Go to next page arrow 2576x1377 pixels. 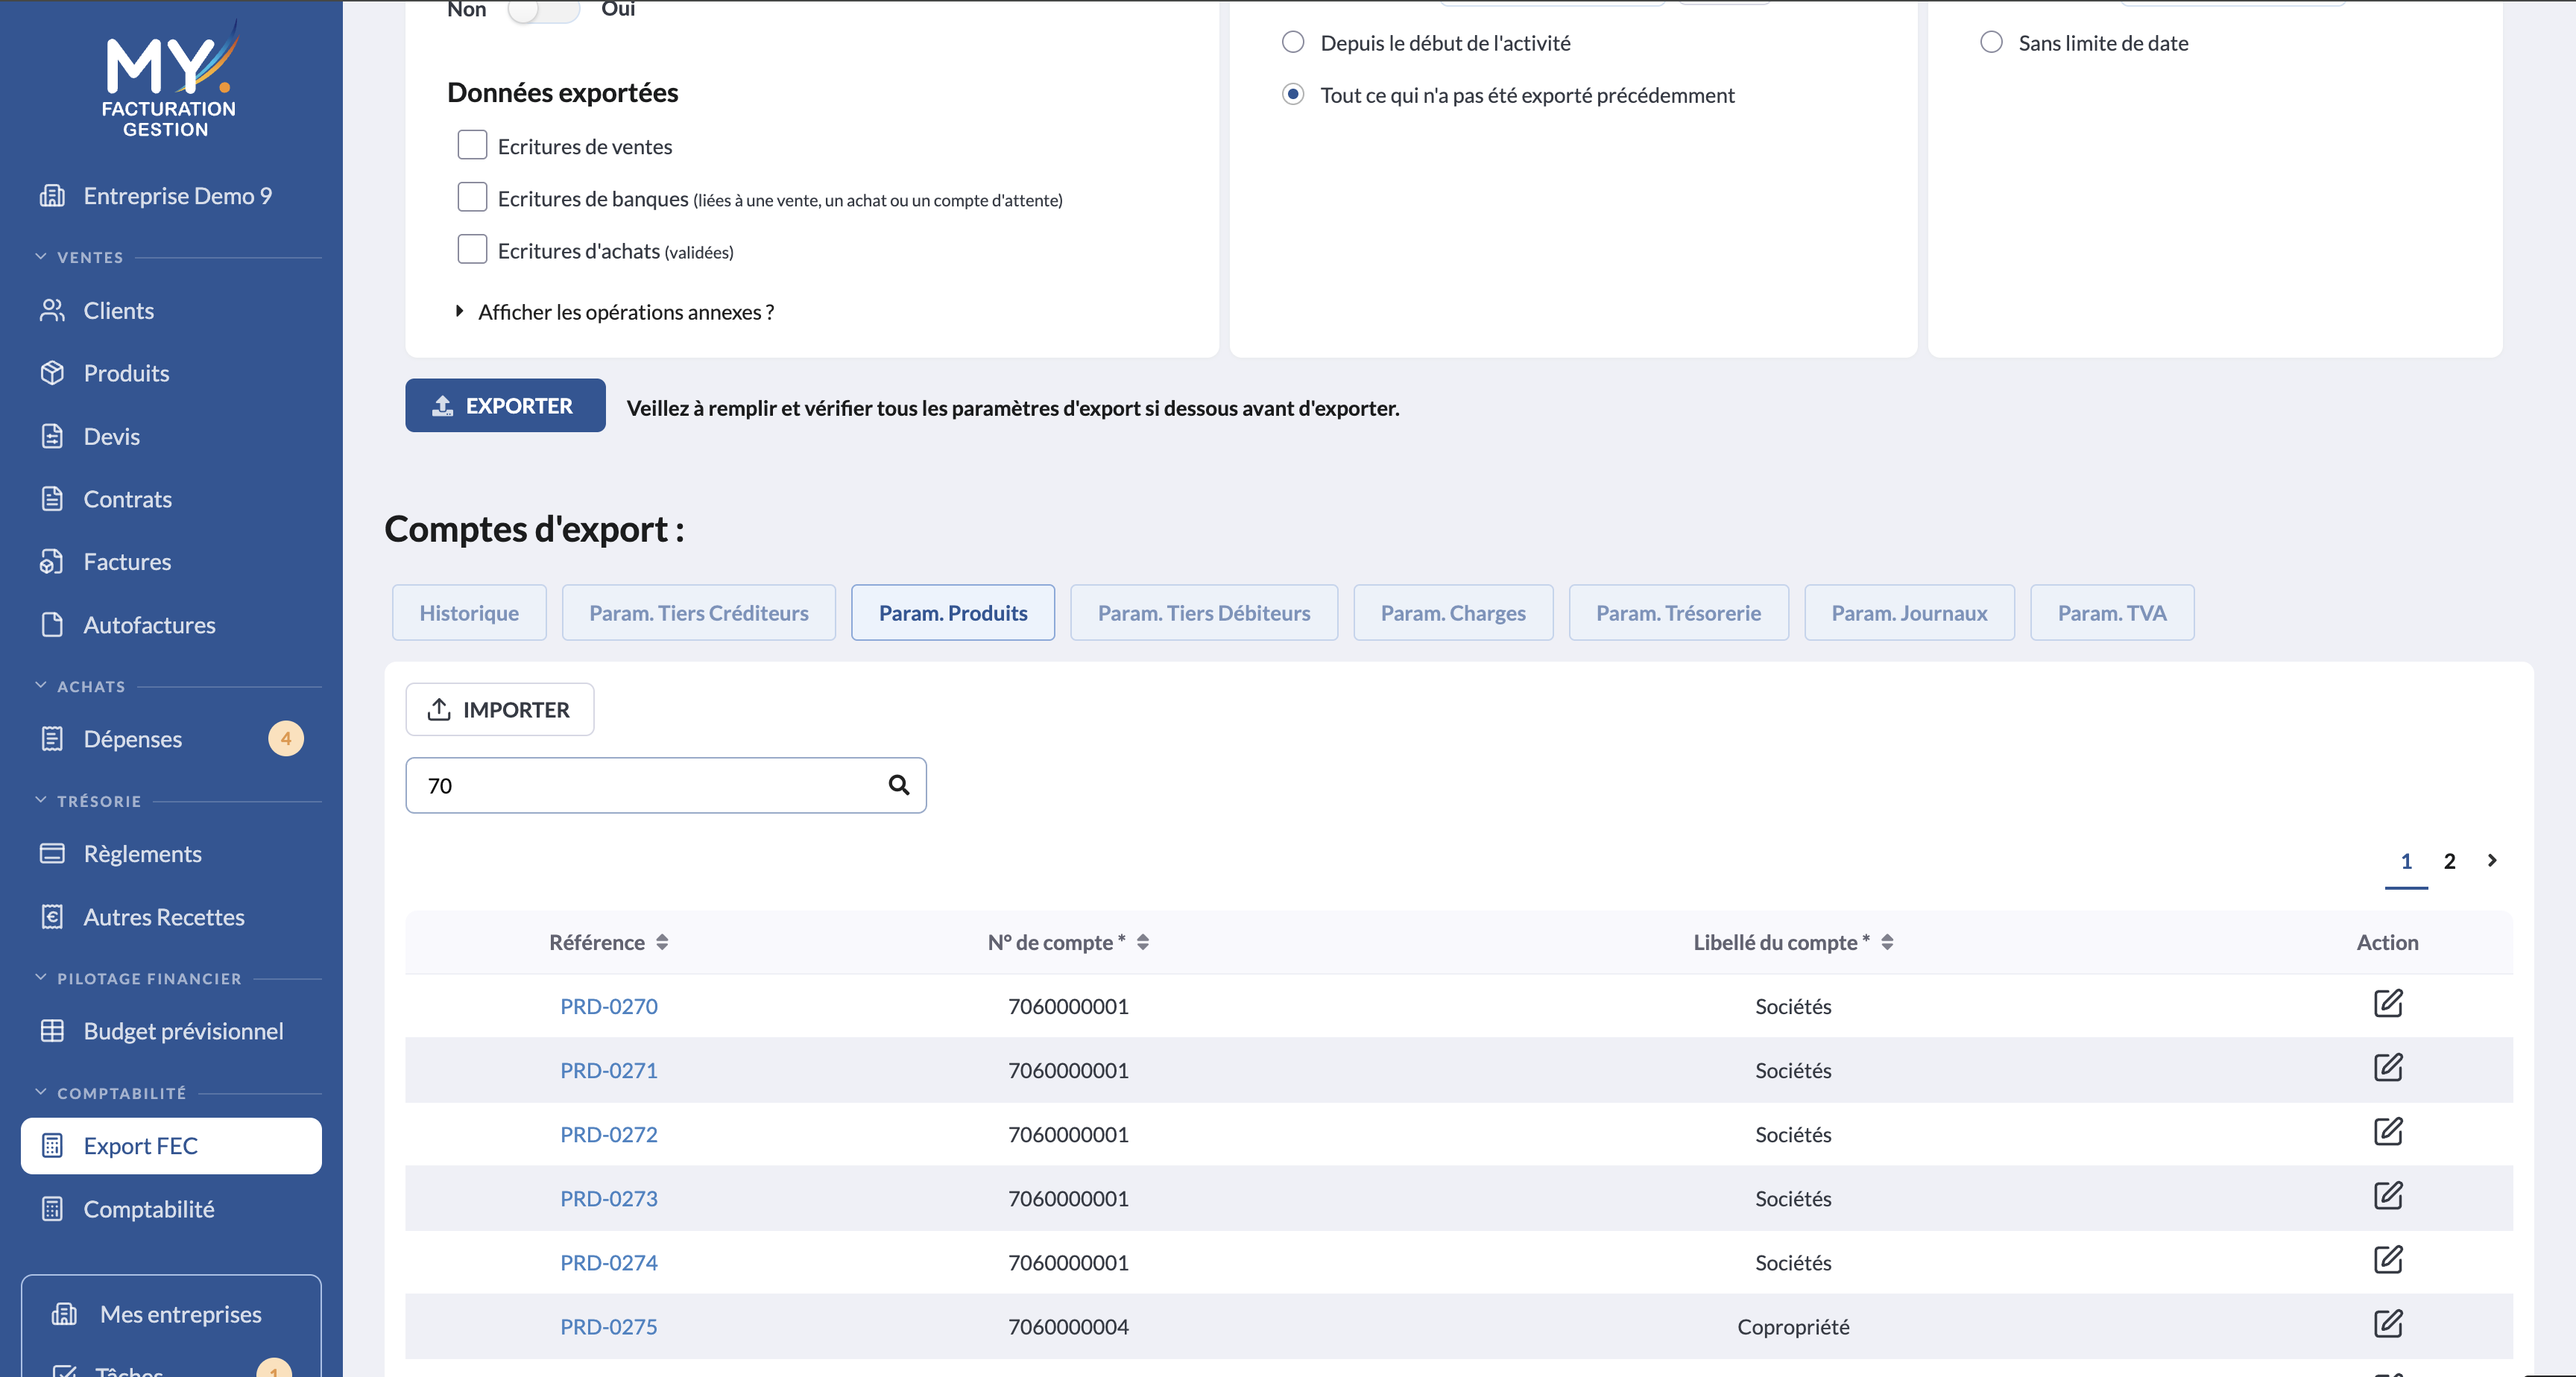(2492, 860)
